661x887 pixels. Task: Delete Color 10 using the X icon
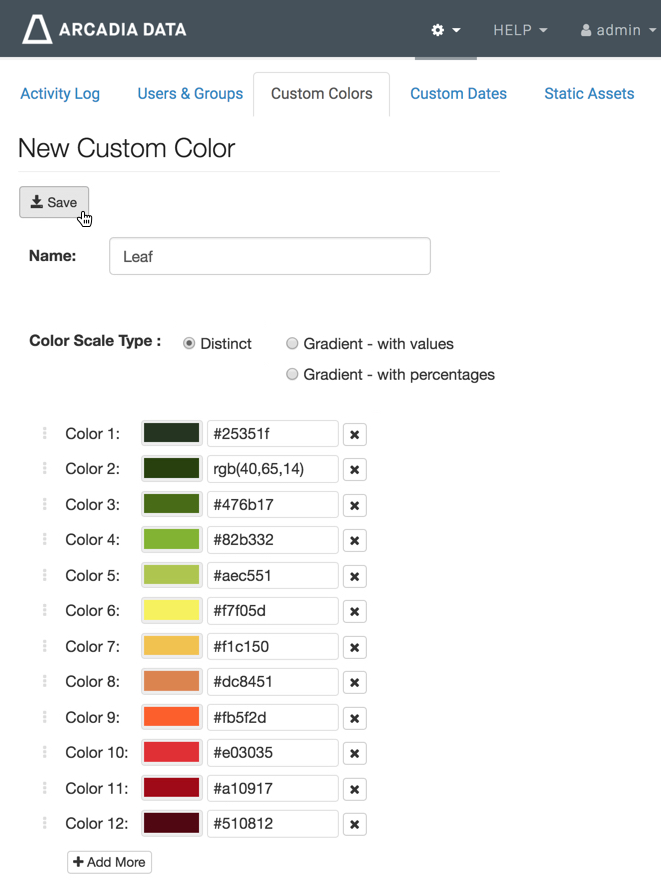(x=354, y=753)
